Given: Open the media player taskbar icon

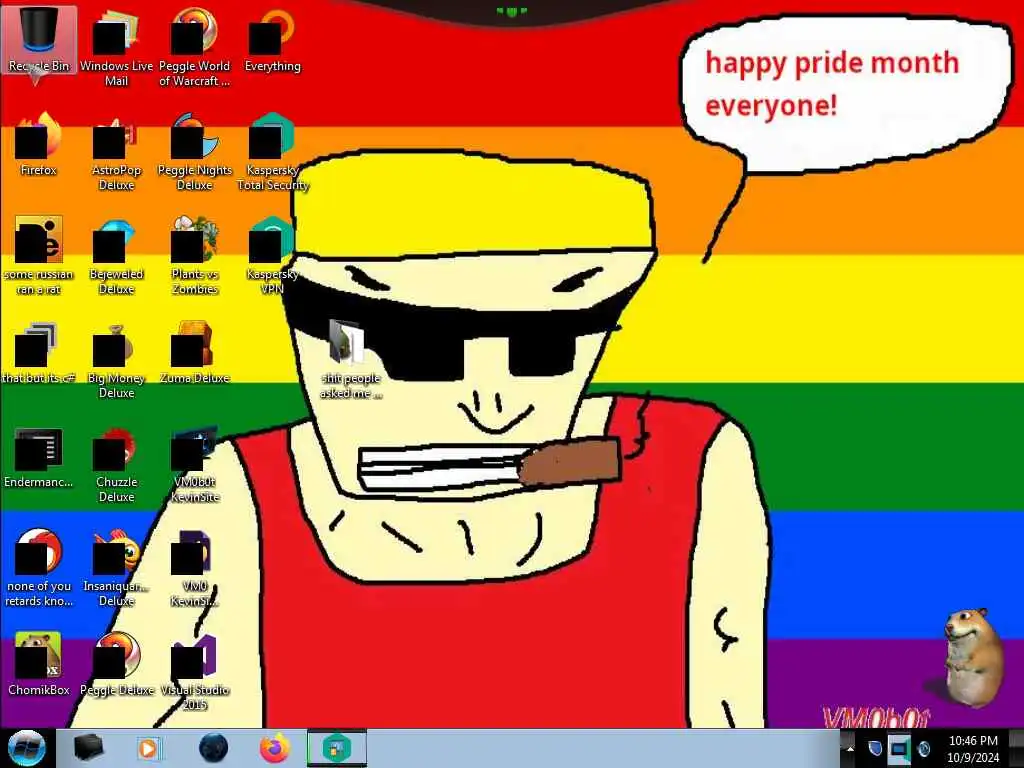Looking at the screenshot, I should click(x=148, y=748).
